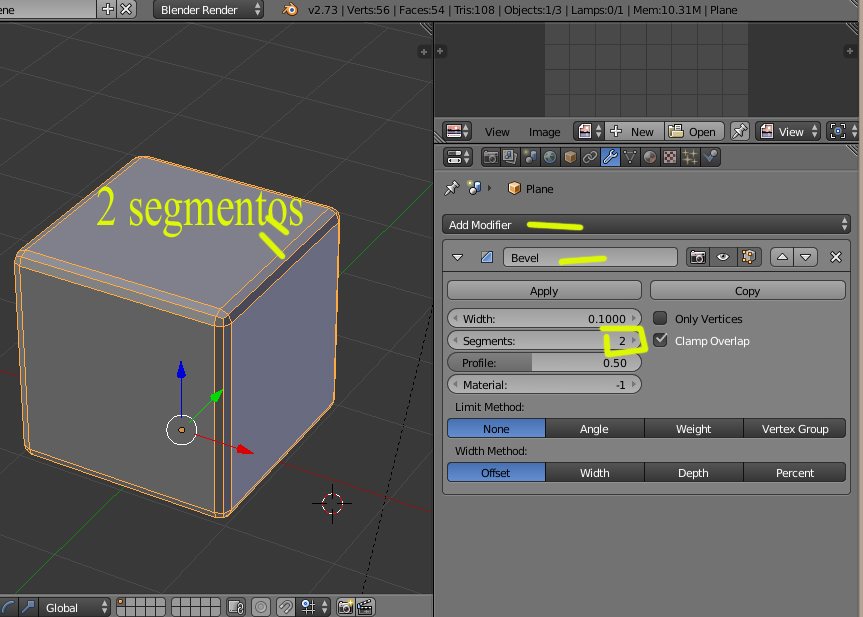863x617 pixels.
Task: Open the render engine selector Blender Render
Action: tap(208, 9)
